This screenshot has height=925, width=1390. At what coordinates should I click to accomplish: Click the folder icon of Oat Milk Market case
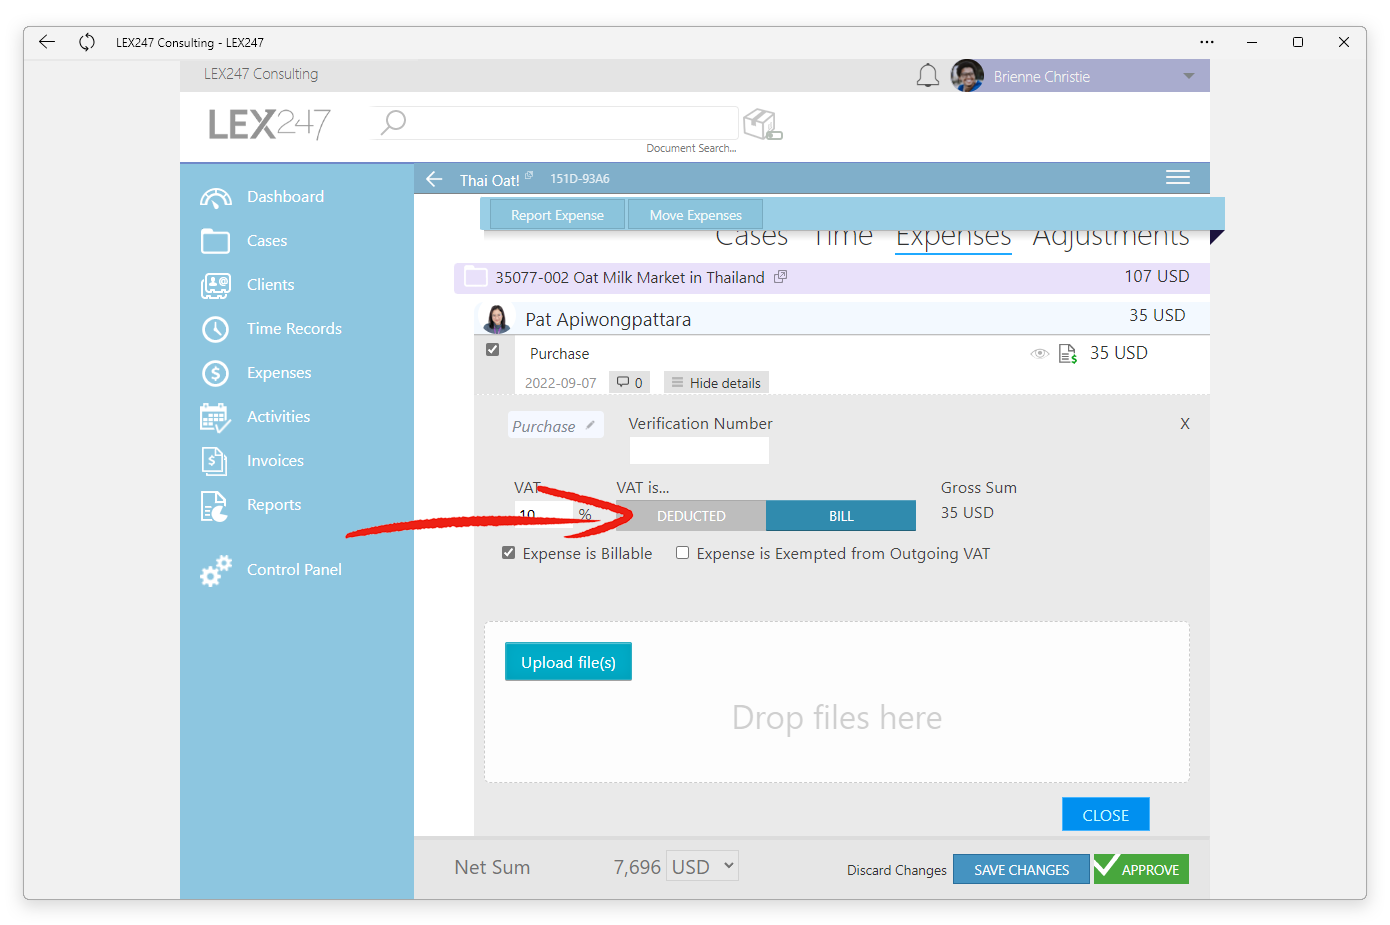tap(476, 277)
